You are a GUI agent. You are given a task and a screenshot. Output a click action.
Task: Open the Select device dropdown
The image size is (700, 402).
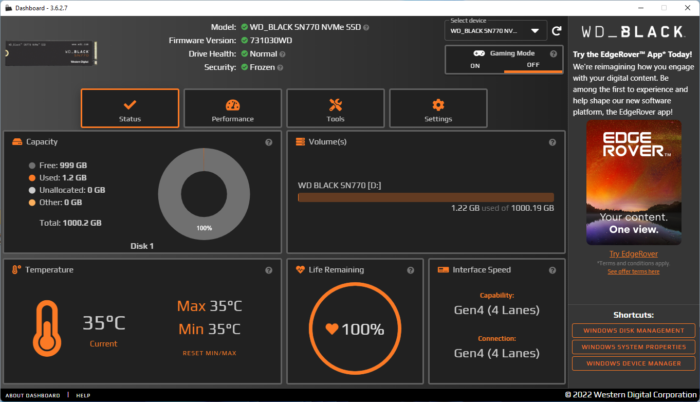(x=496, y=31)
